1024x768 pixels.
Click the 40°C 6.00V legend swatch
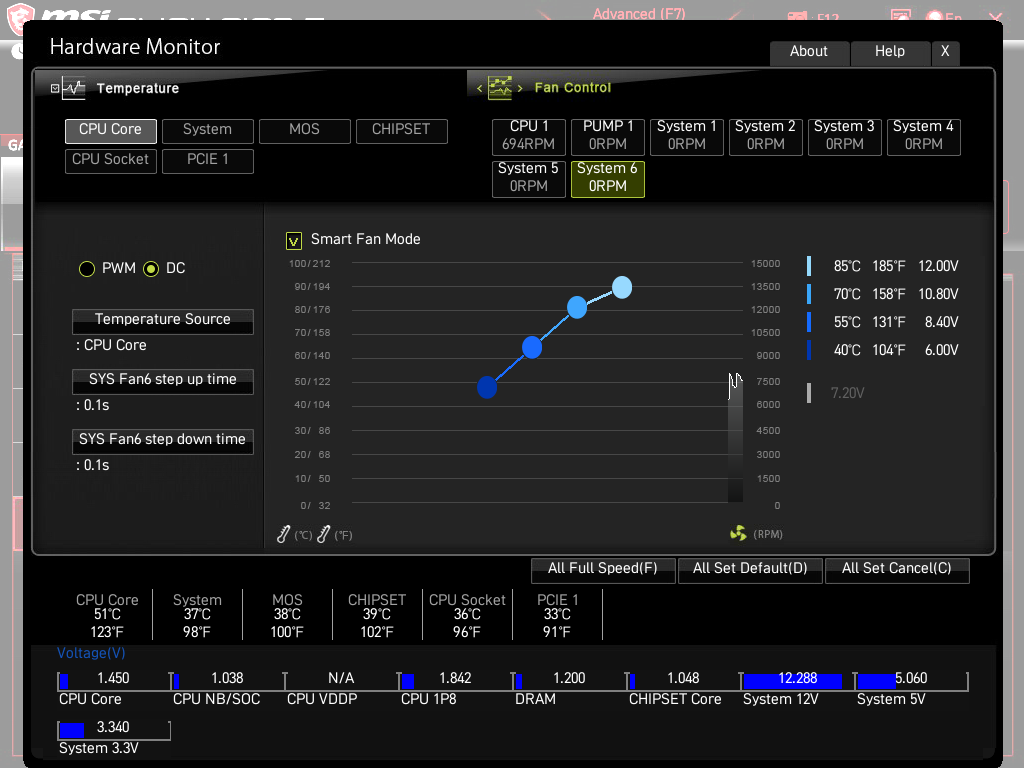(x=809, y=350)
